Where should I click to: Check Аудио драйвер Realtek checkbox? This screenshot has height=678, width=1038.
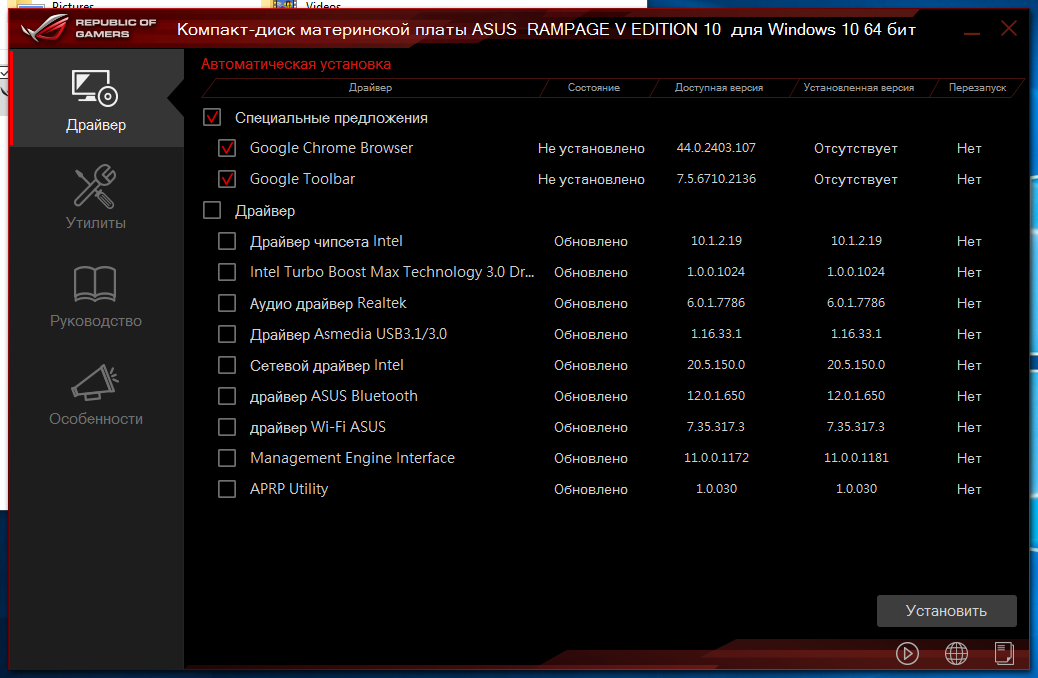[227, 303]
